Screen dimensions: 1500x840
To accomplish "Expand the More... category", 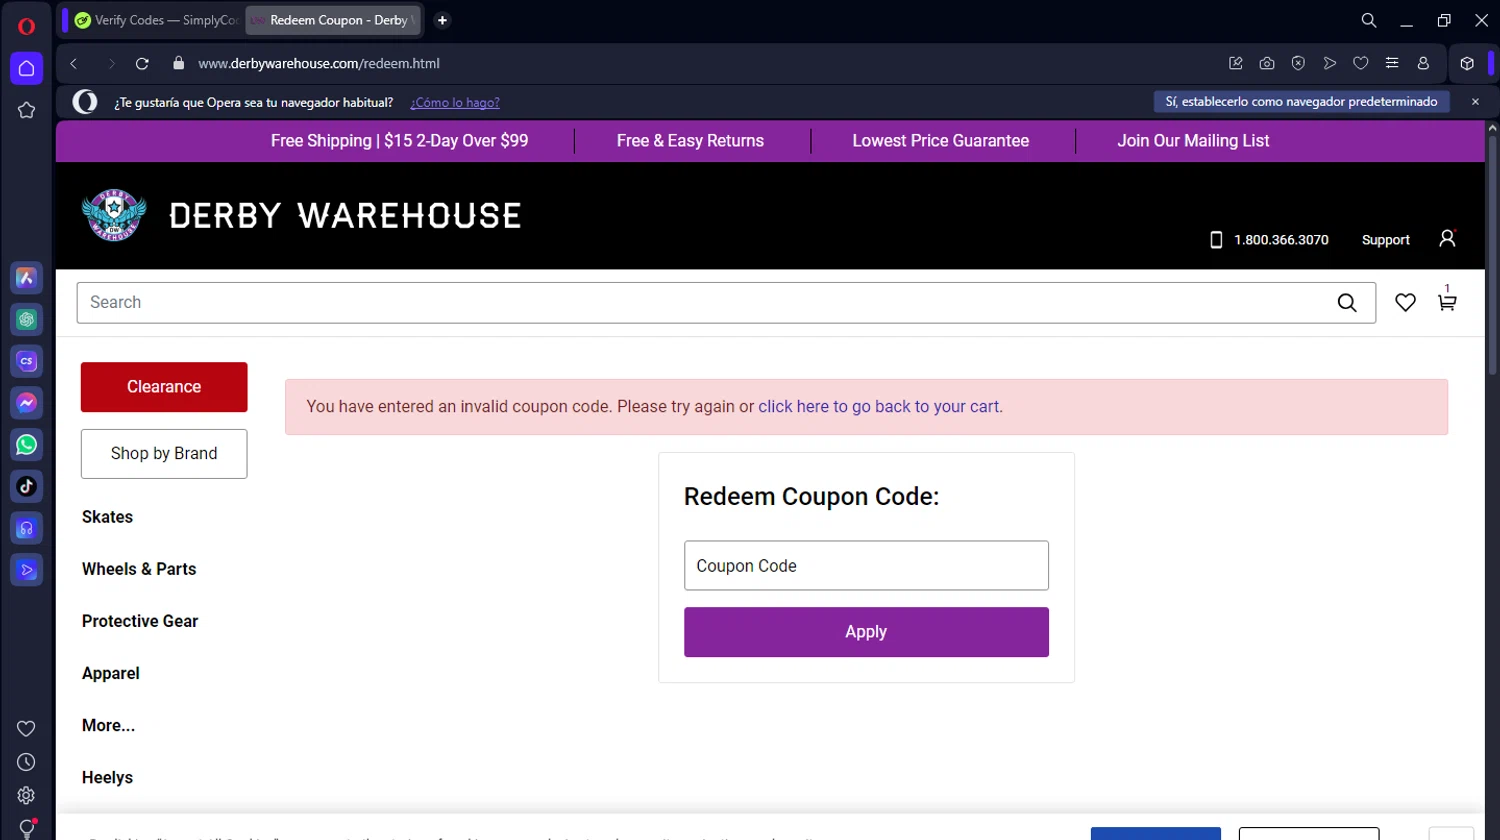I will click(x=108, y=725).
